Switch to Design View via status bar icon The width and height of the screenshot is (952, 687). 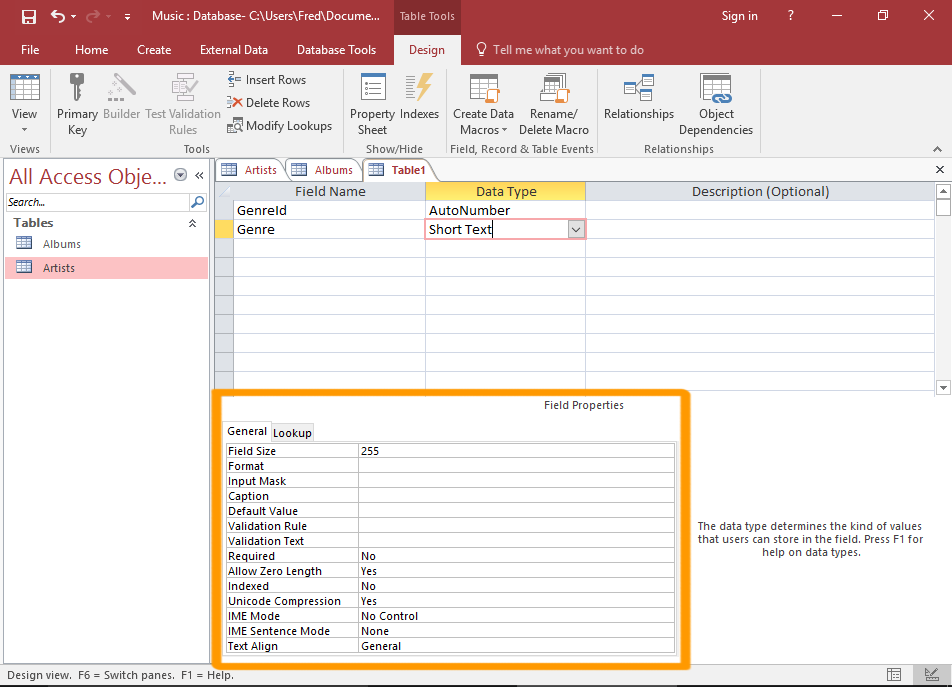coord(932,675)
